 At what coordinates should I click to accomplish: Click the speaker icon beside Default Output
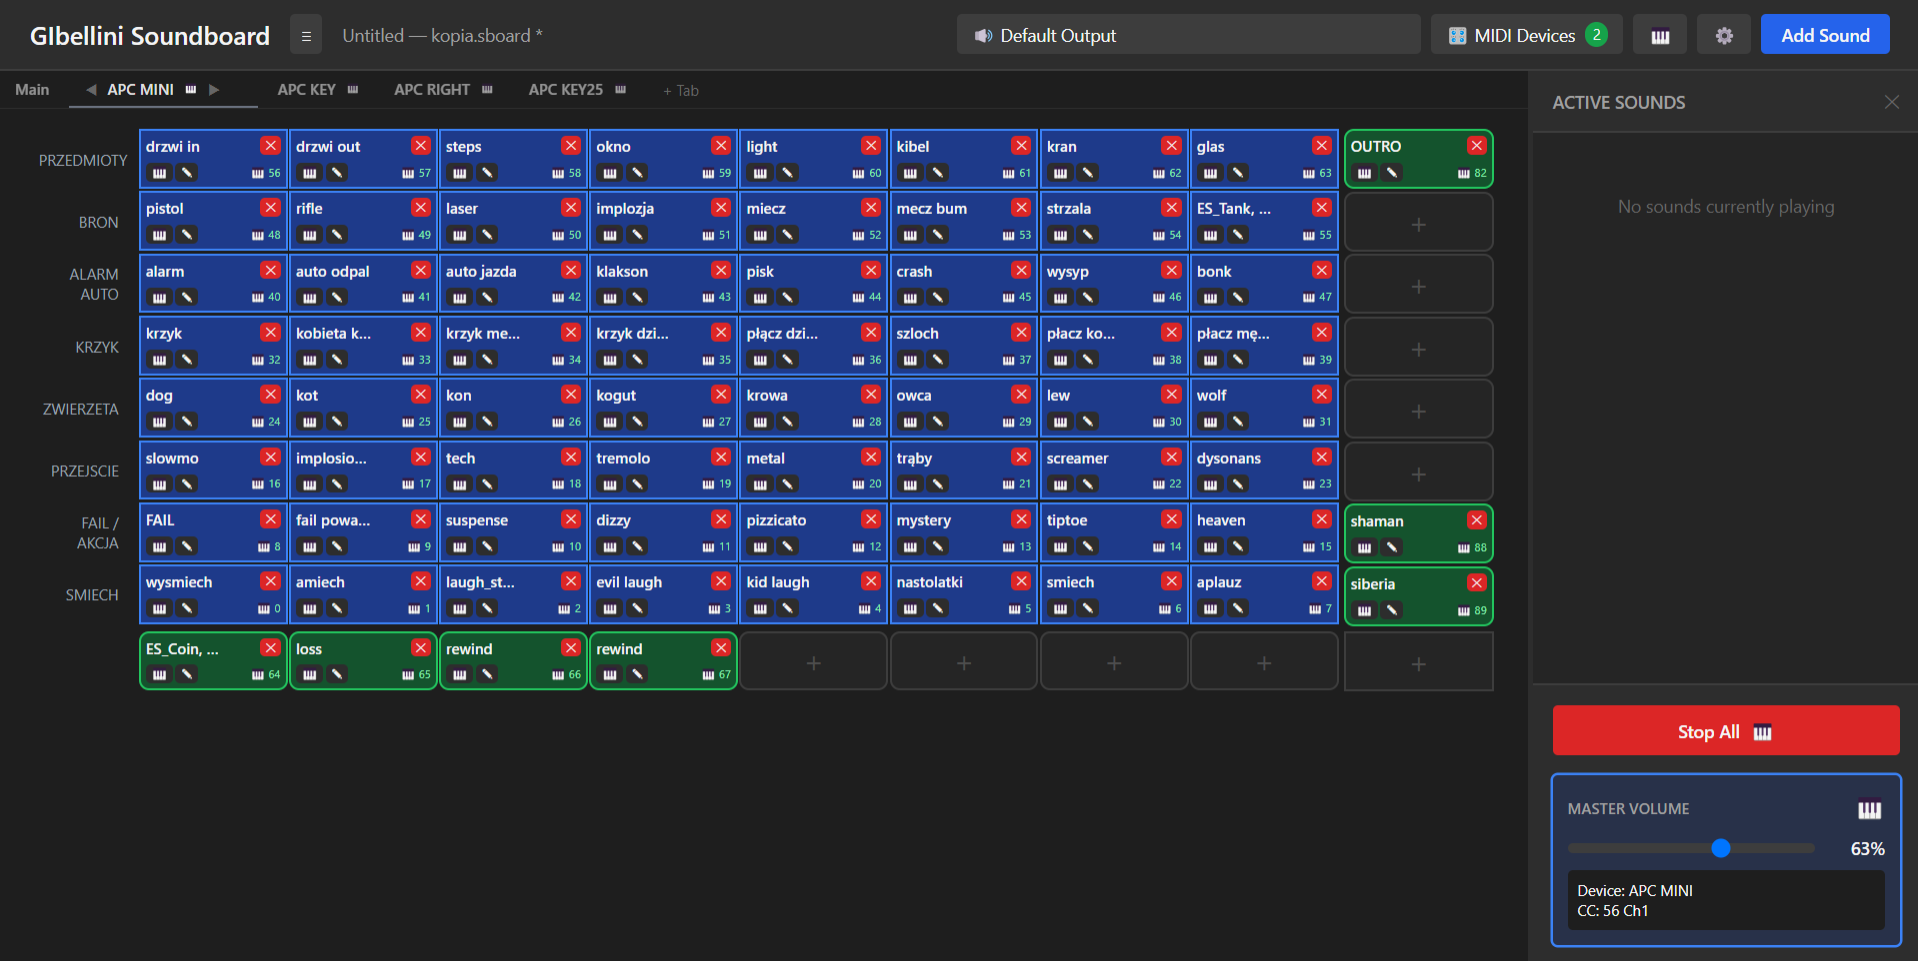pos(983,35)
